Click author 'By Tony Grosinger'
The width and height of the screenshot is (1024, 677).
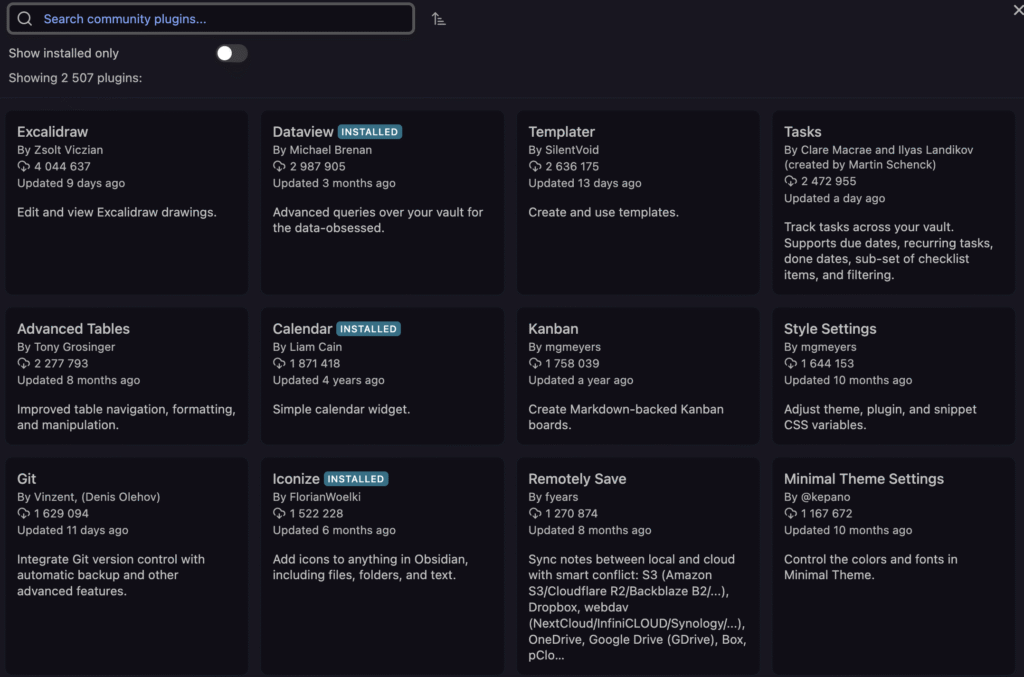click(66, 347)
